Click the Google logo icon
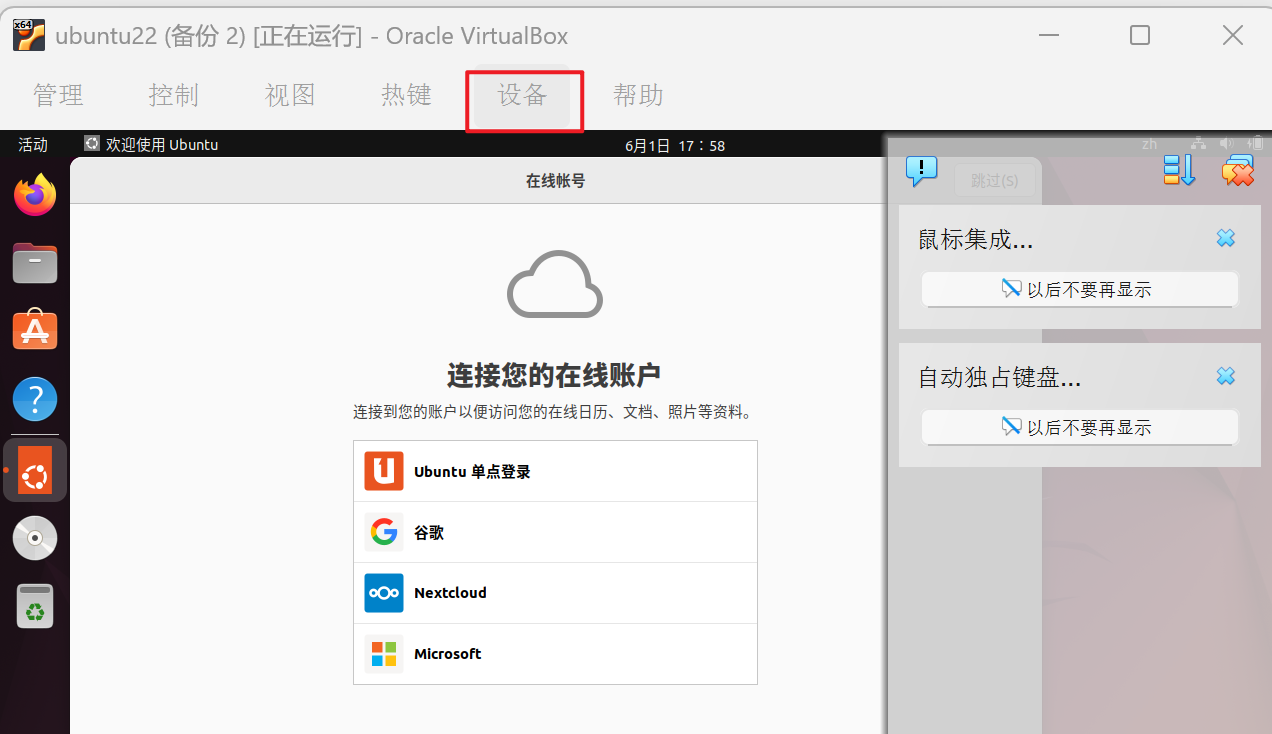Viewport: 1272px width, 734px height. 384,532
